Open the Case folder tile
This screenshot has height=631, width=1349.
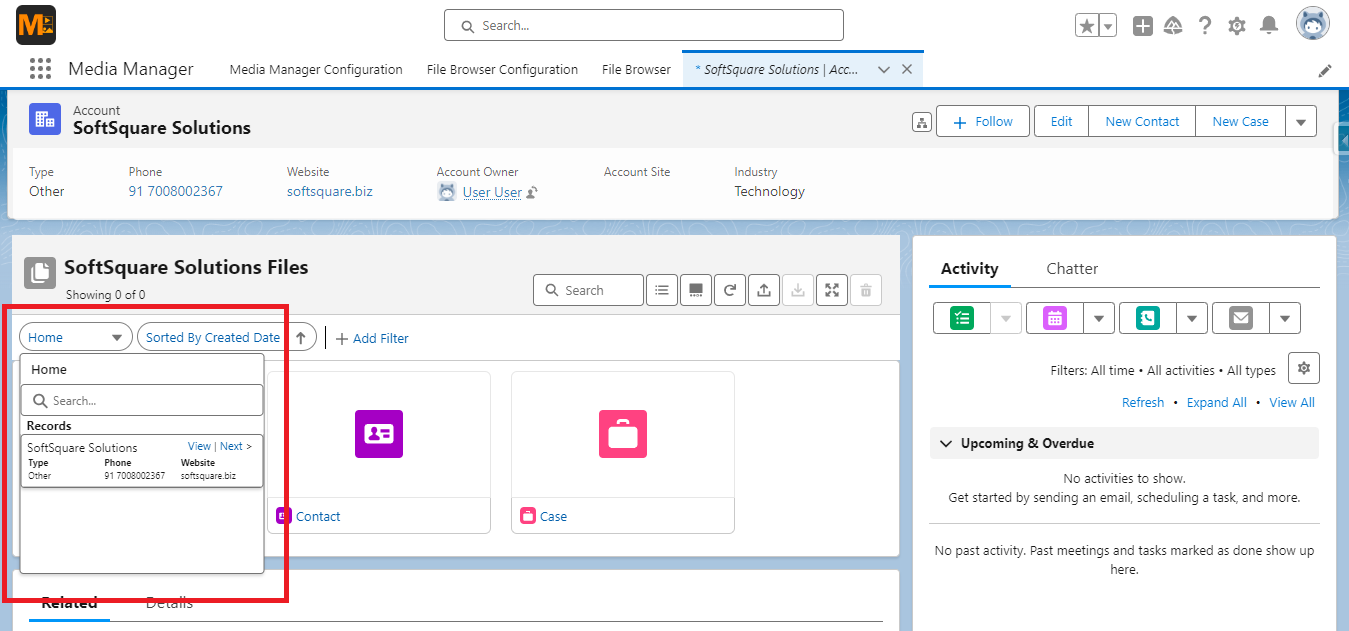coord(623,452)
